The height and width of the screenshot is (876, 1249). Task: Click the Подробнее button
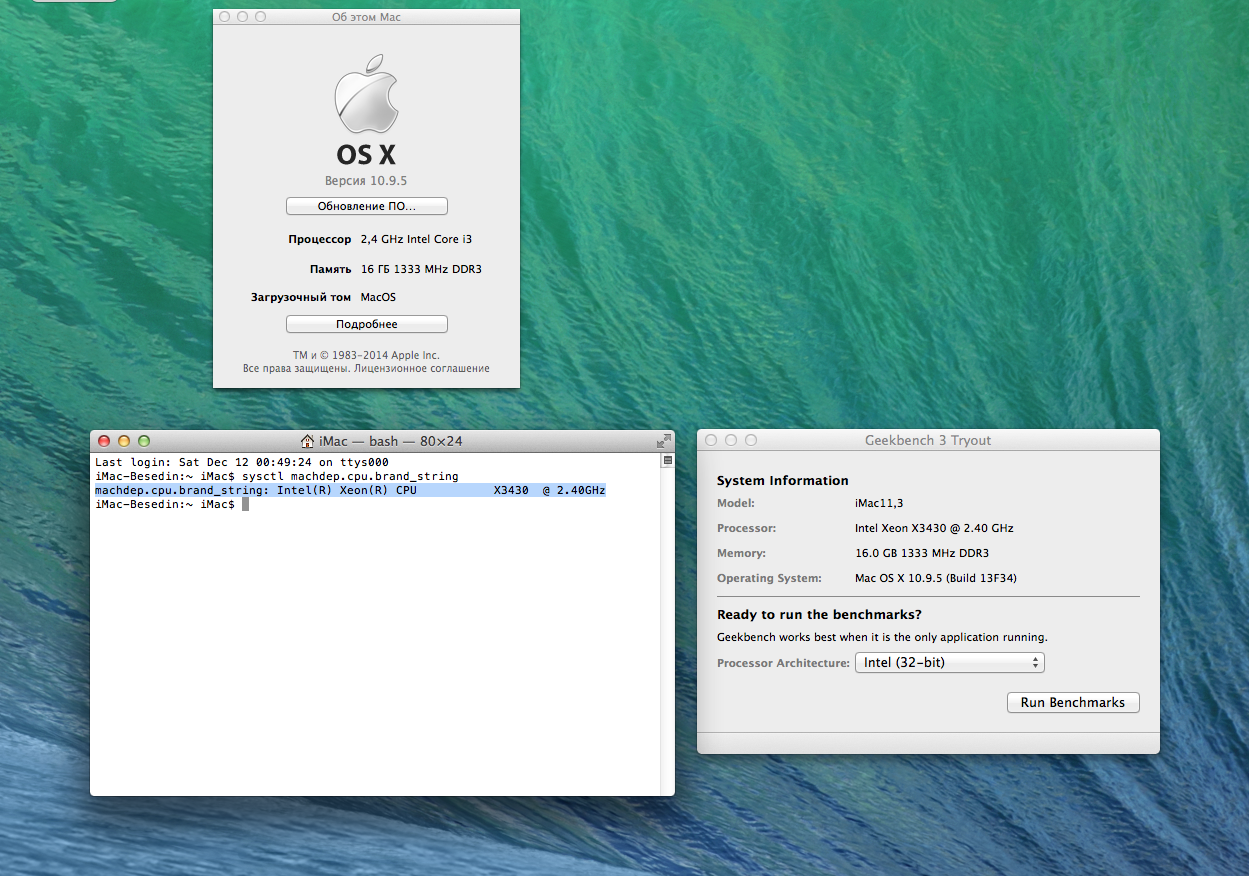pos(366,324)
